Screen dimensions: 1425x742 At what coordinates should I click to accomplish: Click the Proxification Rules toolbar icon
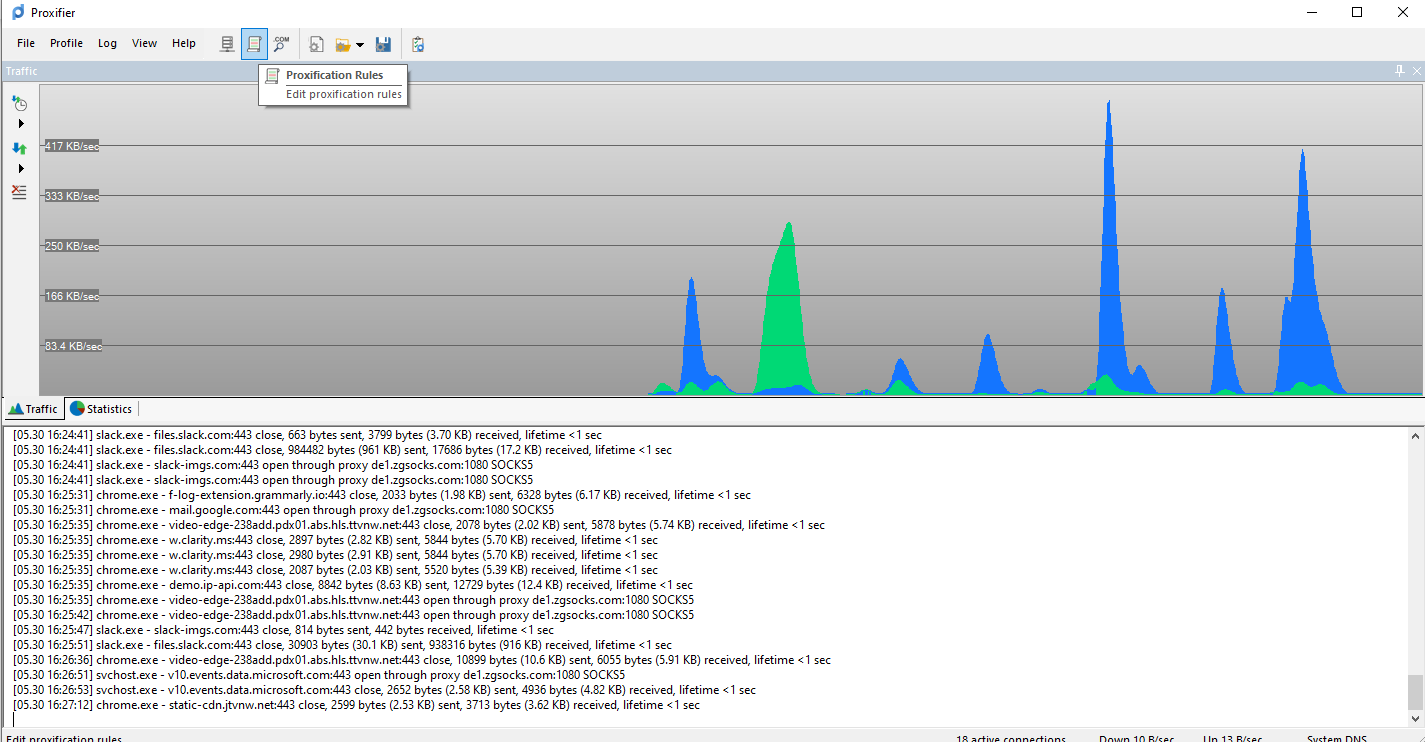coord(254,44)
